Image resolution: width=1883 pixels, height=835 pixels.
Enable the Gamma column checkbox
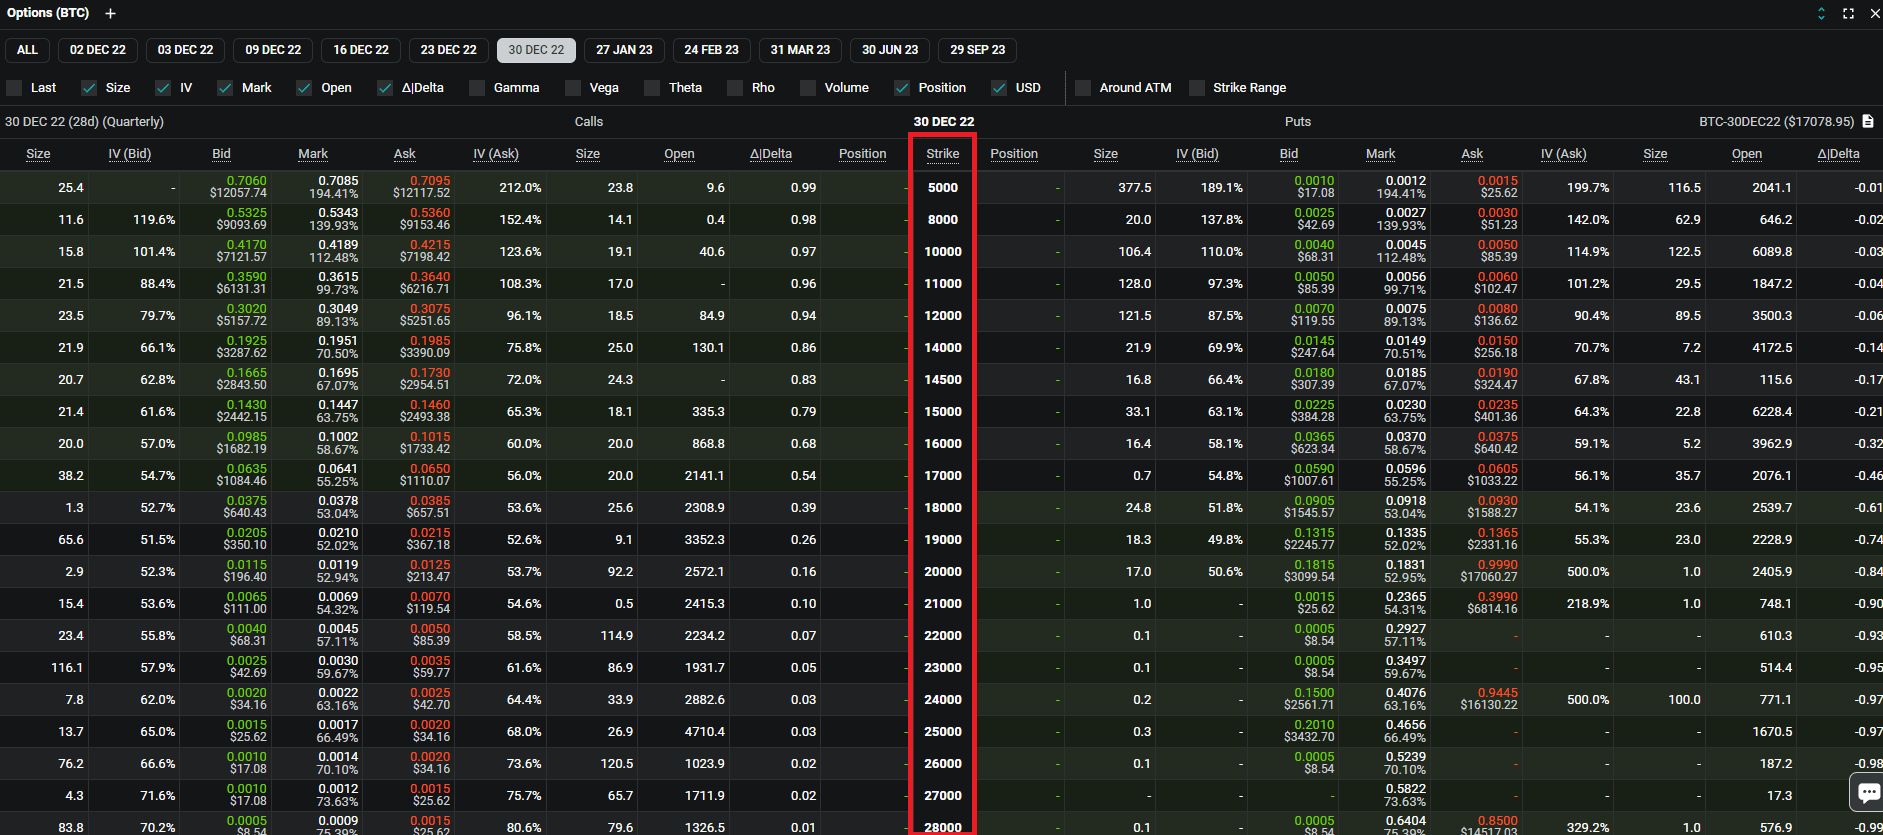(x=477, y=88)
